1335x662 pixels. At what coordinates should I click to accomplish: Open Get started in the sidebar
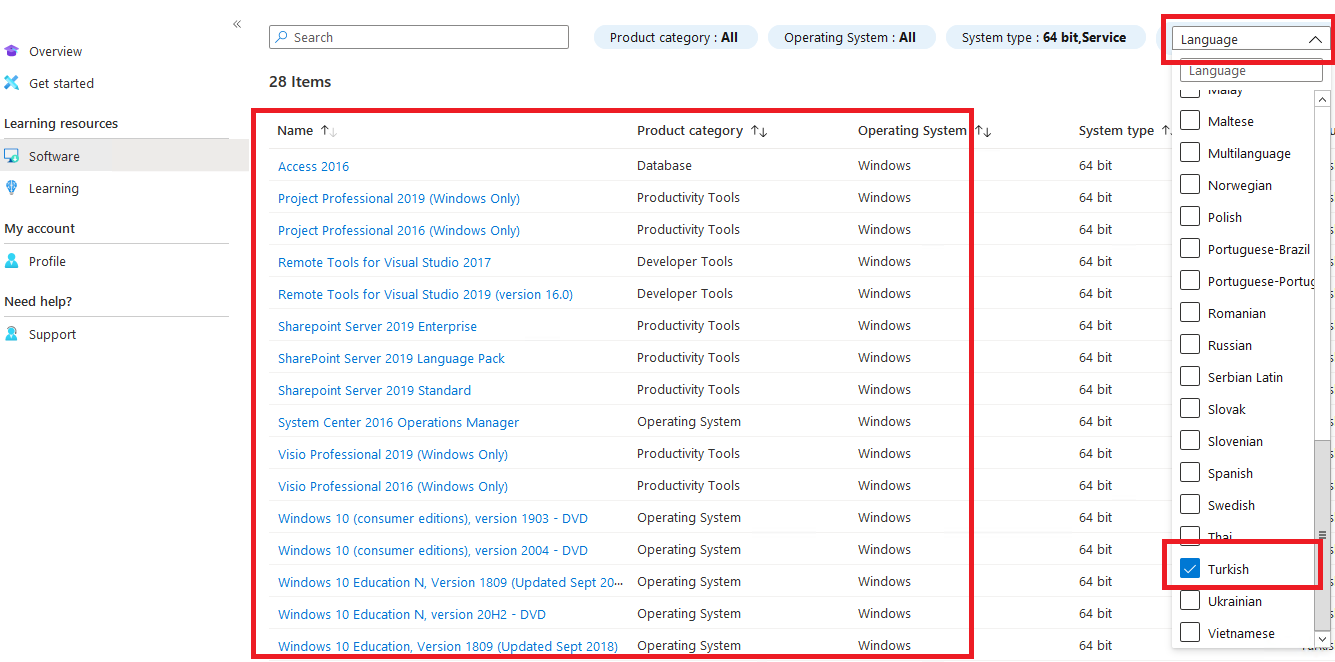[x=61, y=83]
